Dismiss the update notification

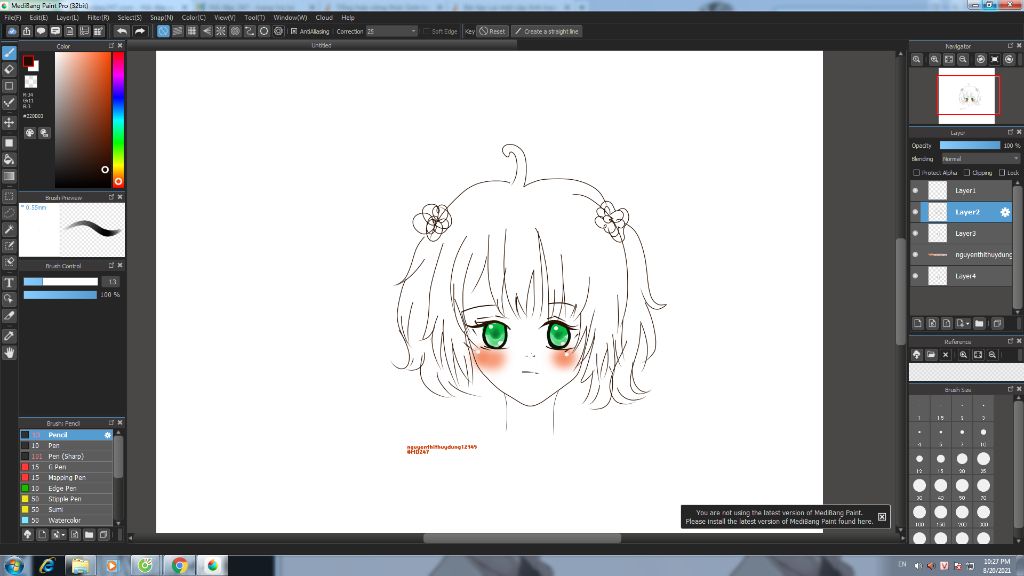click(882, 517)
